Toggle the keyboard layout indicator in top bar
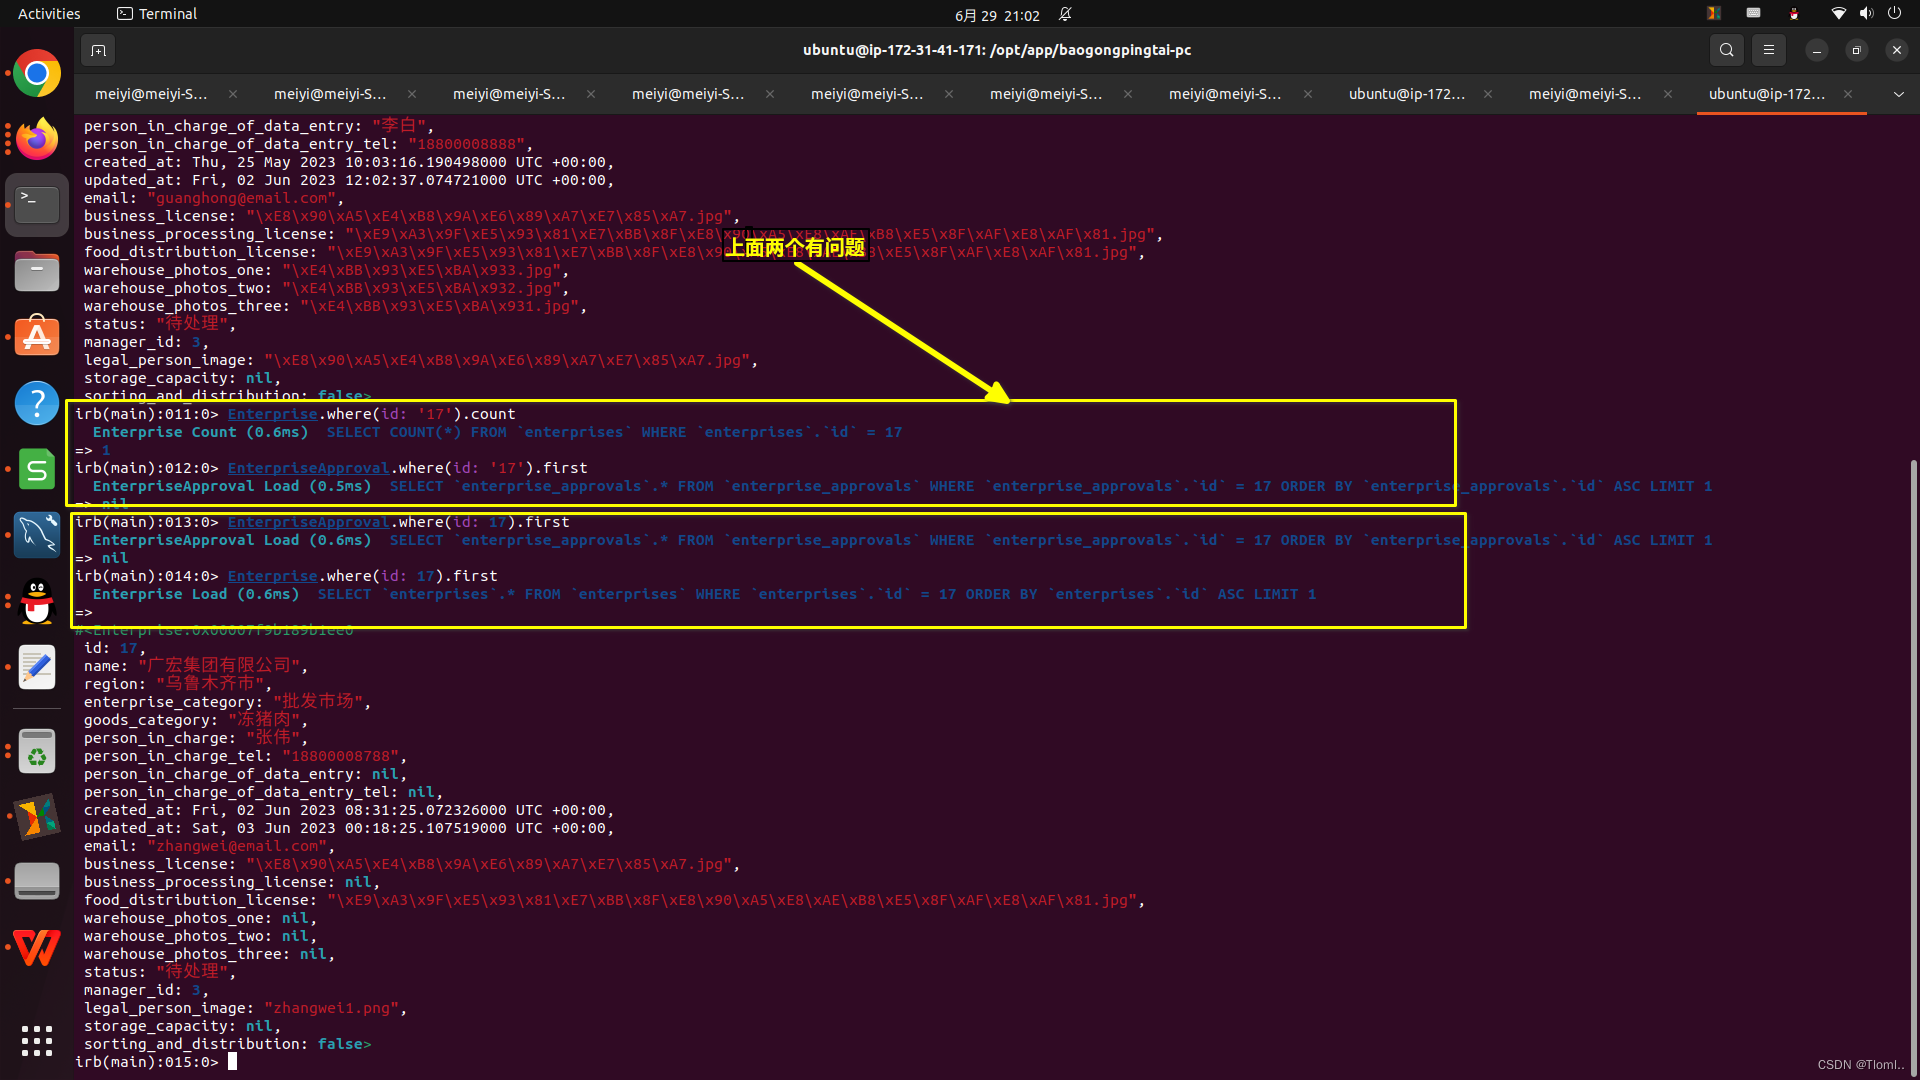 (x=1752, y=13)
